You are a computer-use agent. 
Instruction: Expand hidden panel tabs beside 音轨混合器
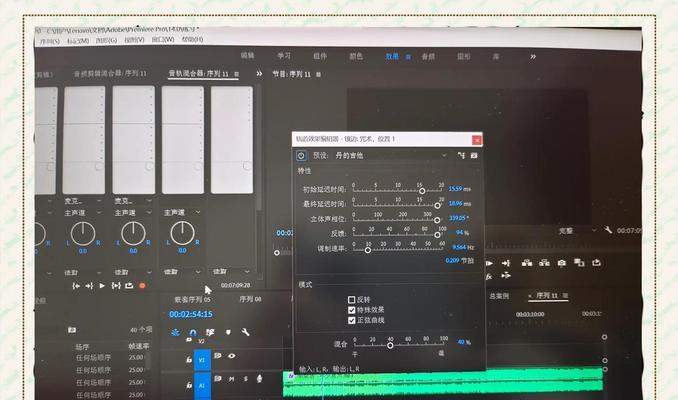click(x=259, y=74)
